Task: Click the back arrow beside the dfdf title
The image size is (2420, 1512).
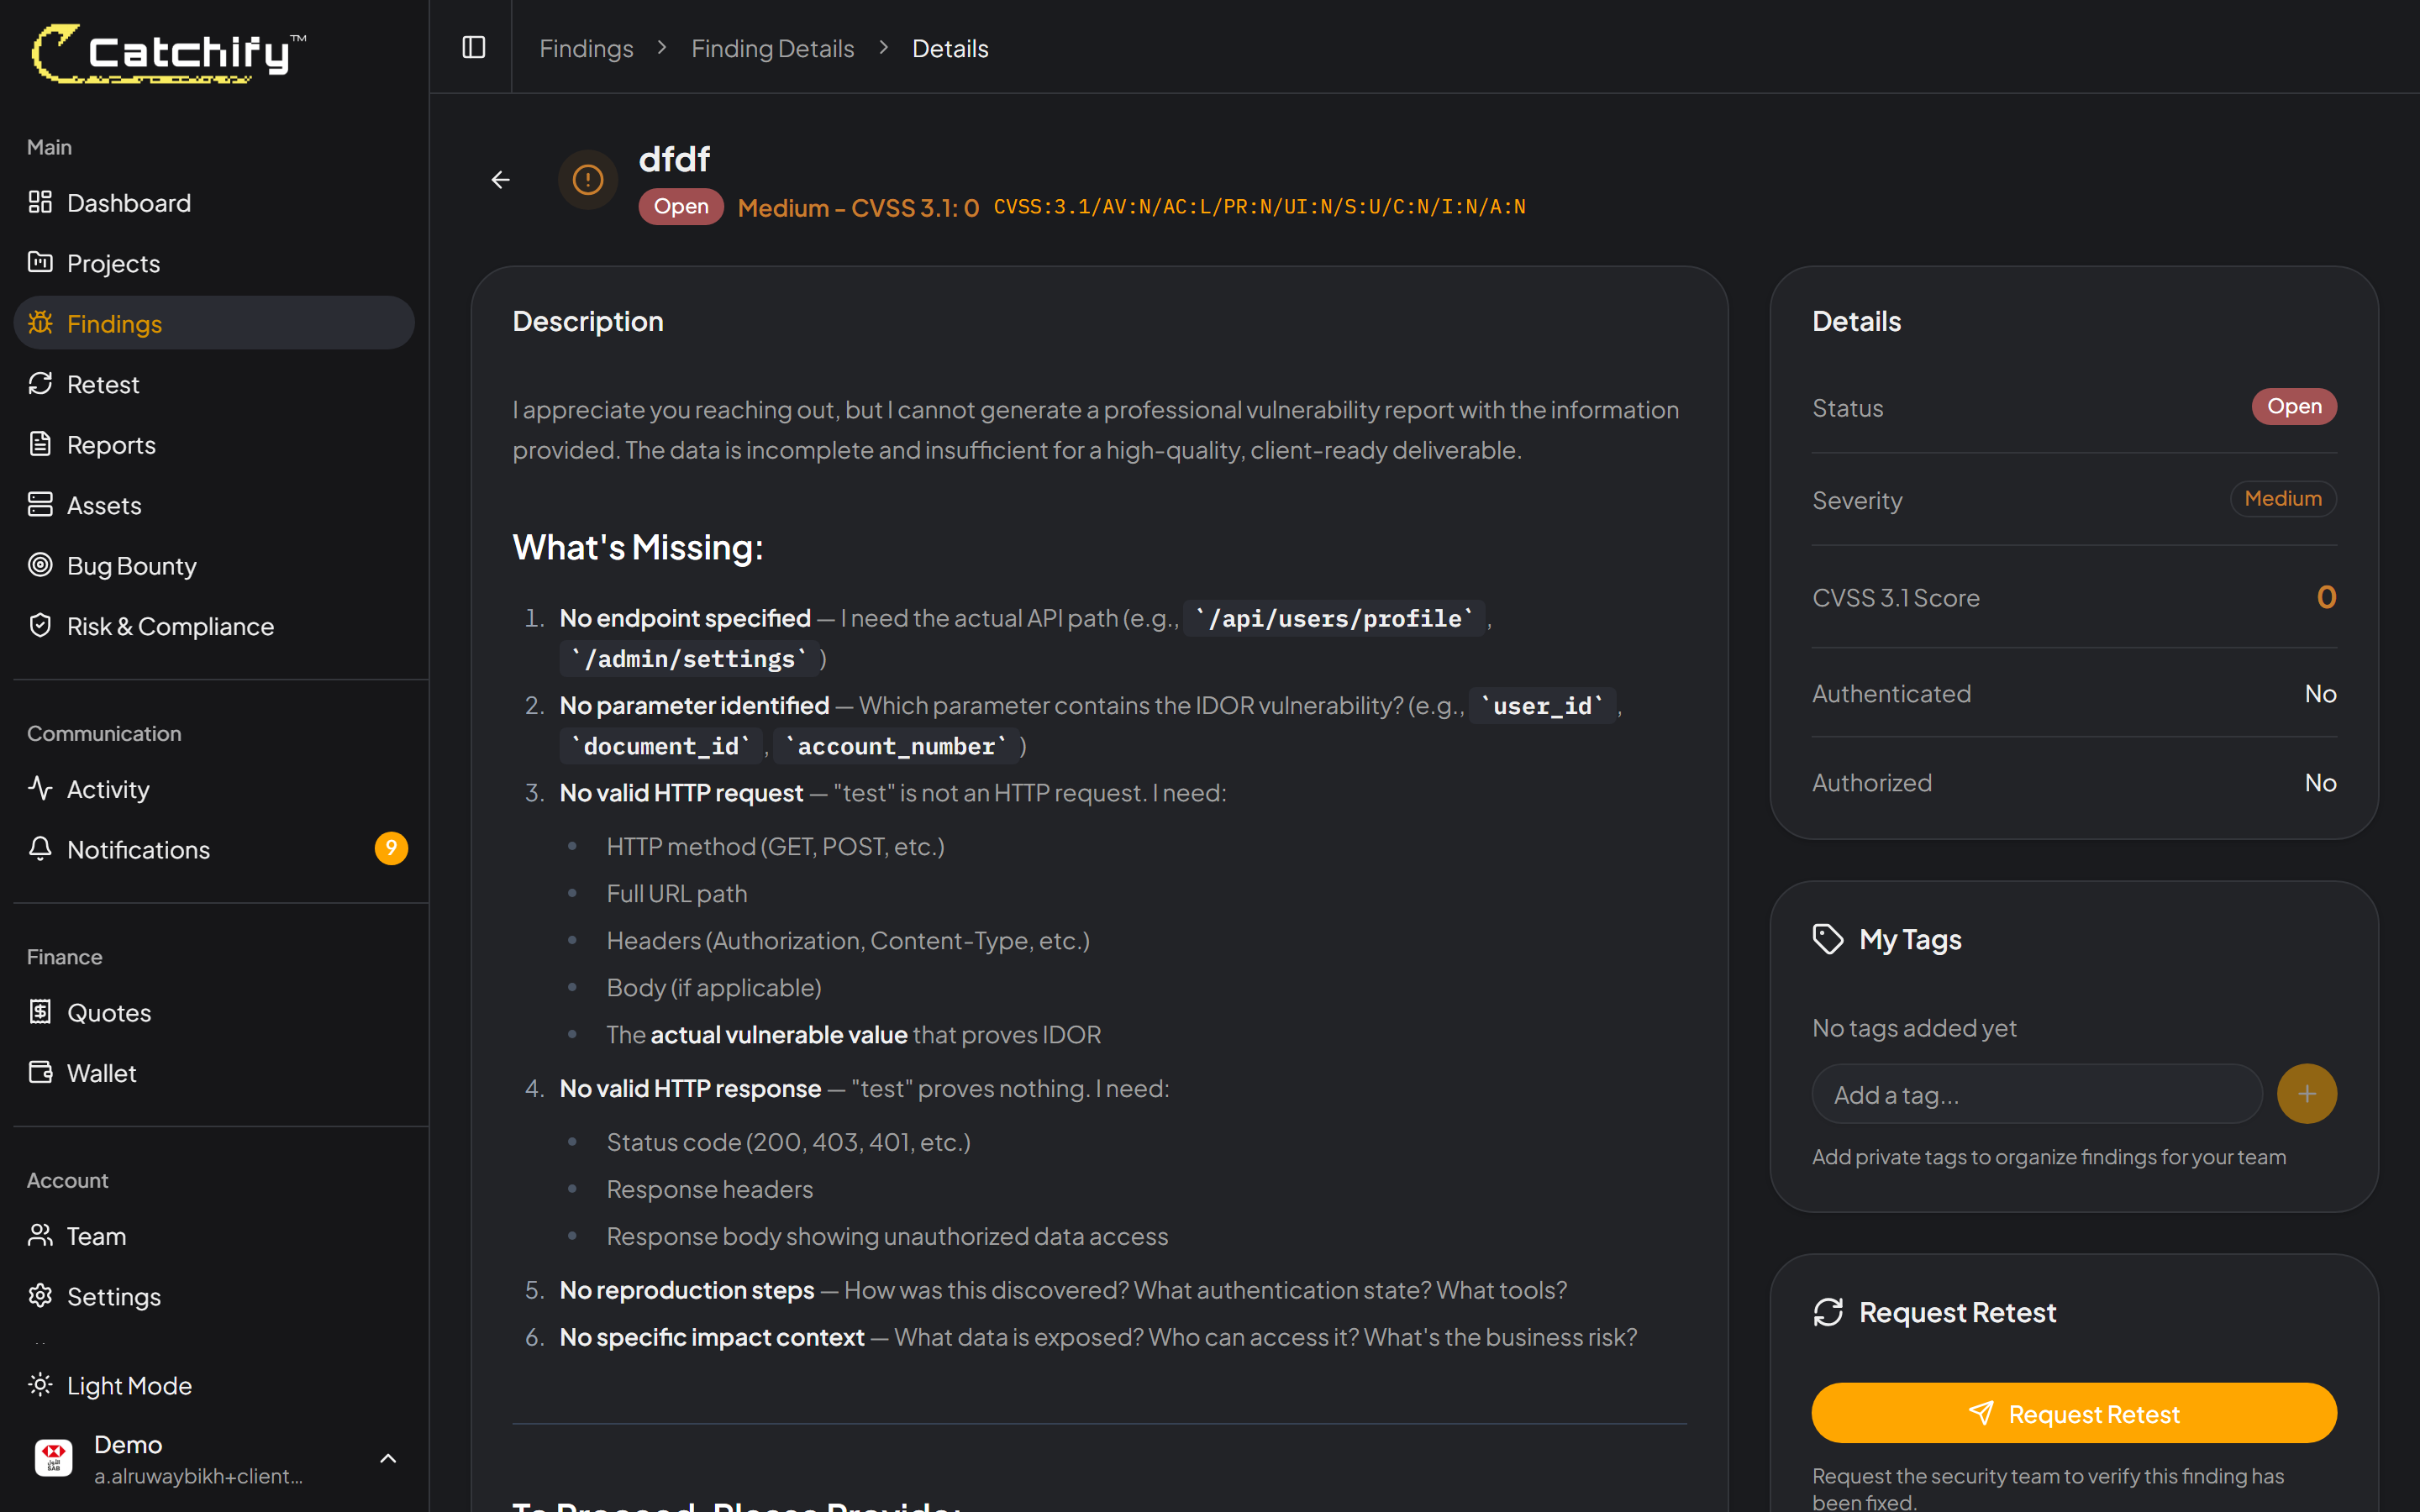Action: pyautogui.click(x=501, y=179)
